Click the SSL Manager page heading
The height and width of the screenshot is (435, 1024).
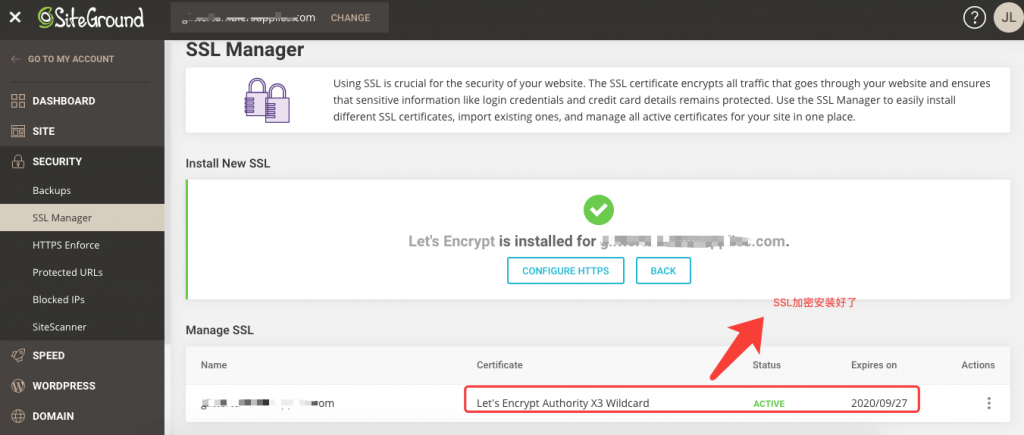pos(245,50)
